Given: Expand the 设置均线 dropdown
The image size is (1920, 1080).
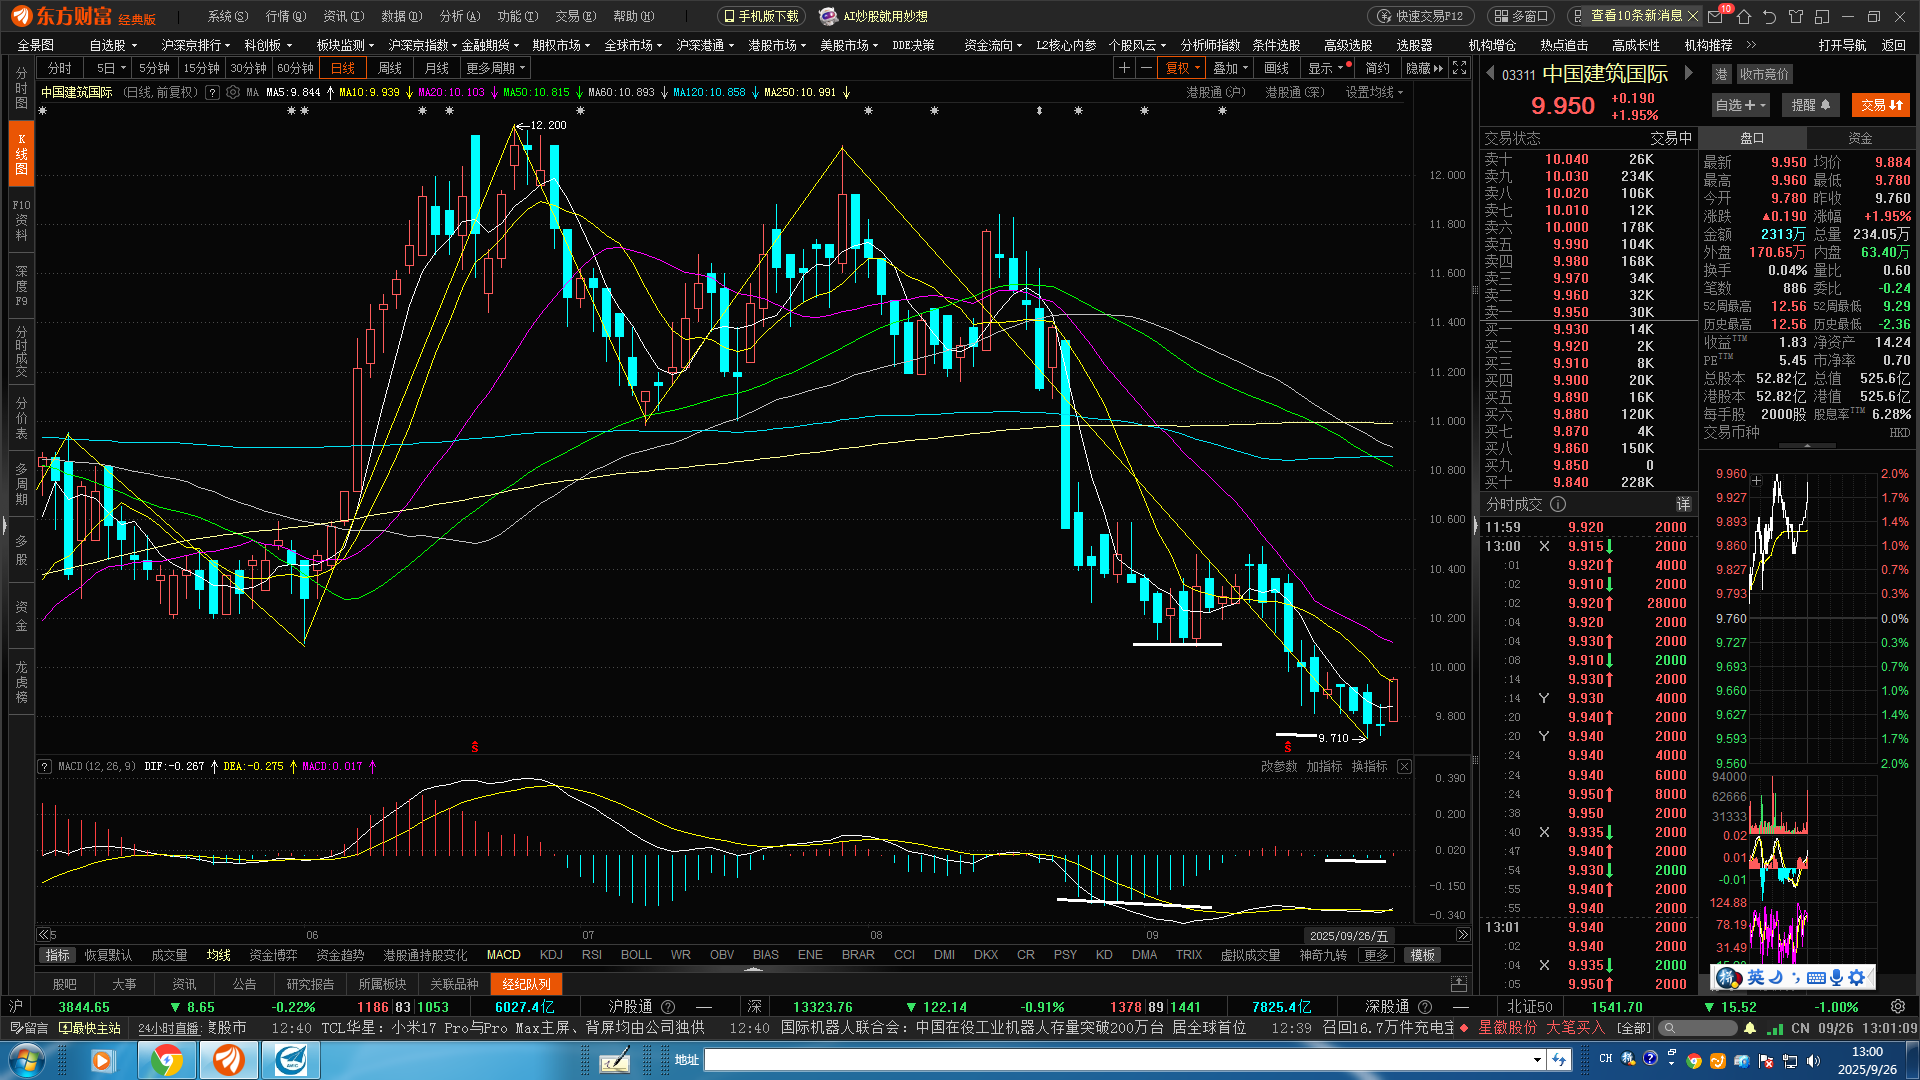Looking at the screenshot, I should [1374, 92].
